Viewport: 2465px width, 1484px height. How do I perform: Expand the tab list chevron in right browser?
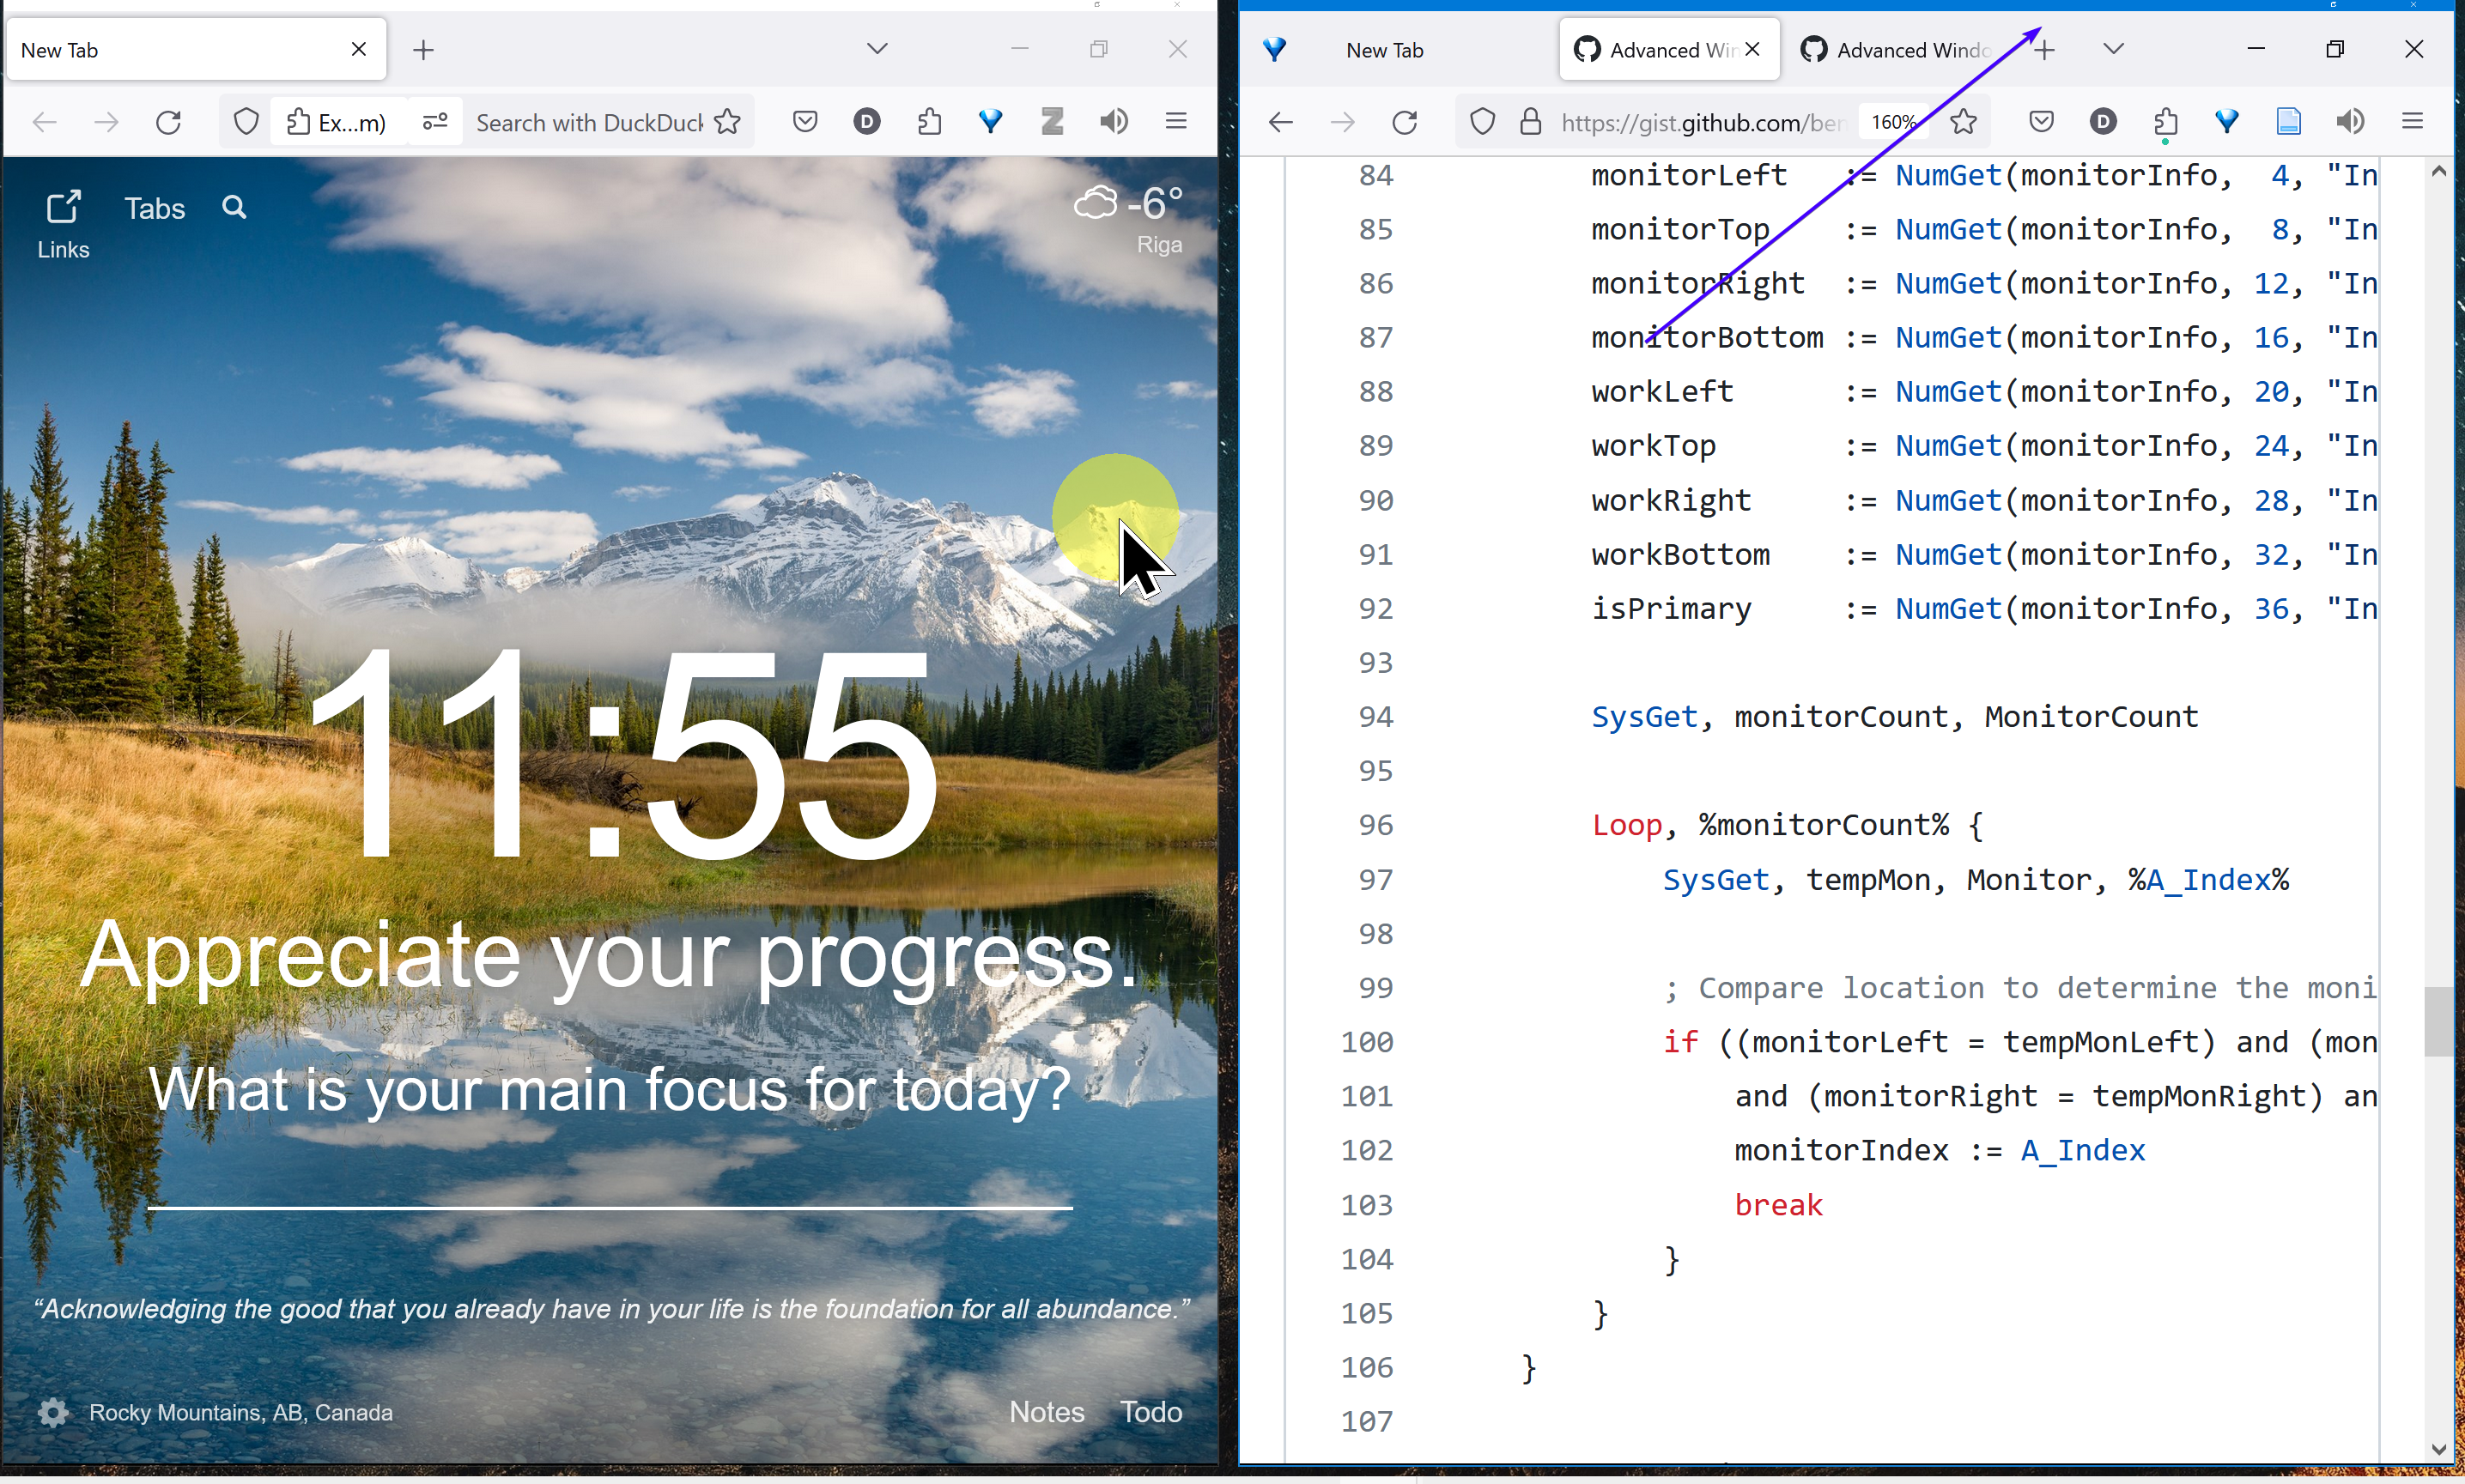2112,48
